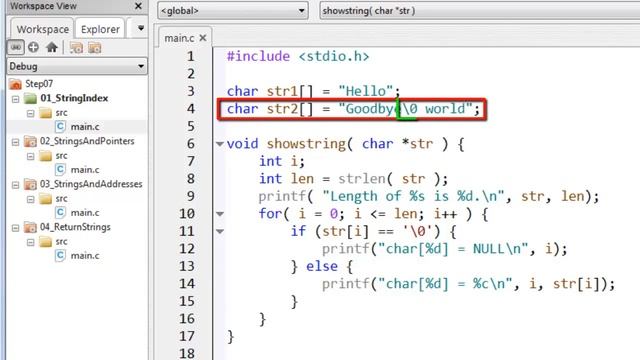Click src folder icon under 03_StringsAndAddresses
The height and width of the screenshot is (360, 640).
pos(45,198)
